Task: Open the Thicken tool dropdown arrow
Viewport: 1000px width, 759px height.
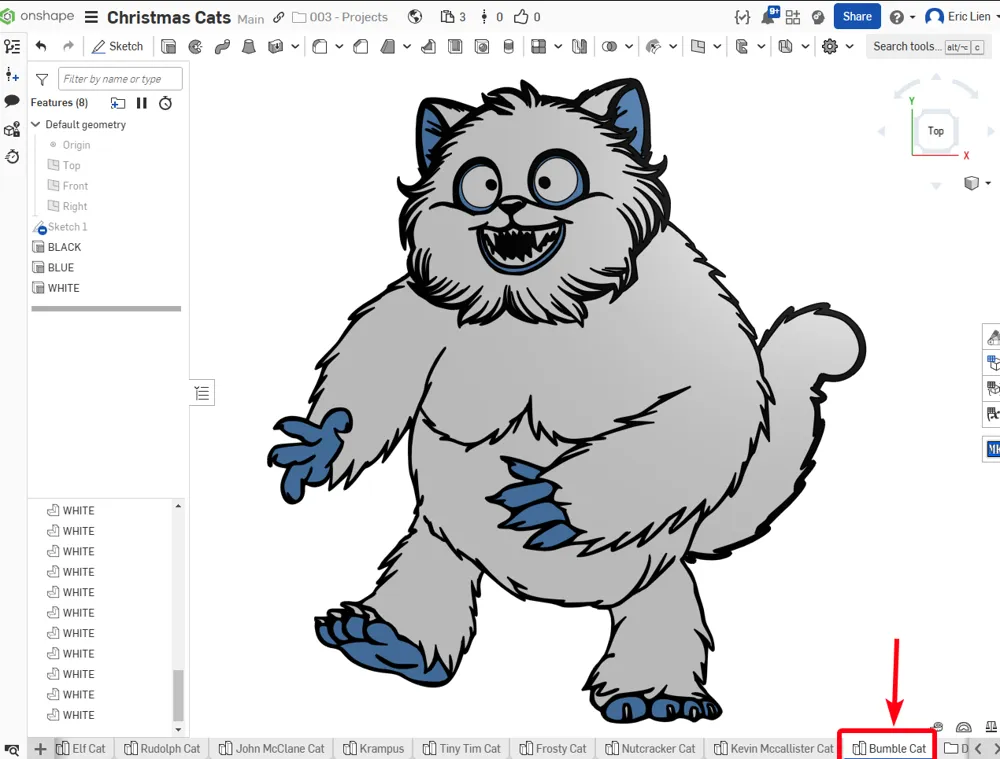Action: click(x=295, y=47)
